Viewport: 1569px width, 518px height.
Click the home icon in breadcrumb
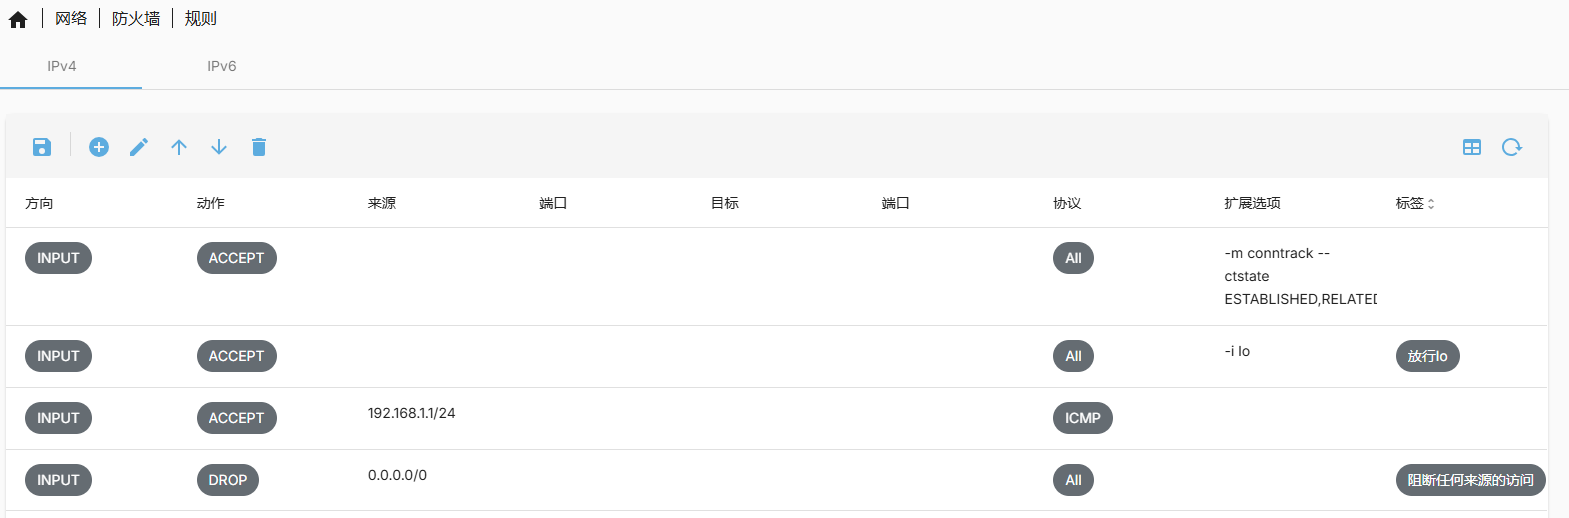coord(18,19)
